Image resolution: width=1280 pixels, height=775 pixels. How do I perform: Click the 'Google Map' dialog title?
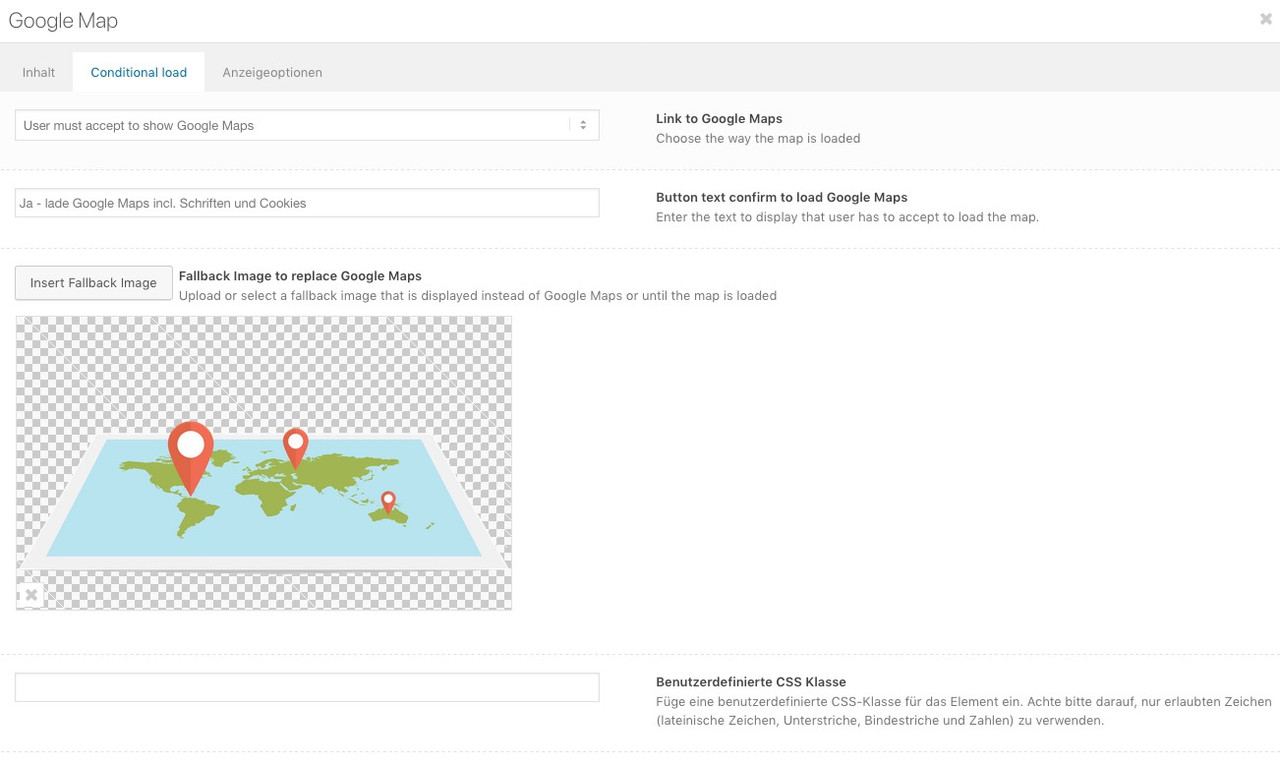click(63, 21)
